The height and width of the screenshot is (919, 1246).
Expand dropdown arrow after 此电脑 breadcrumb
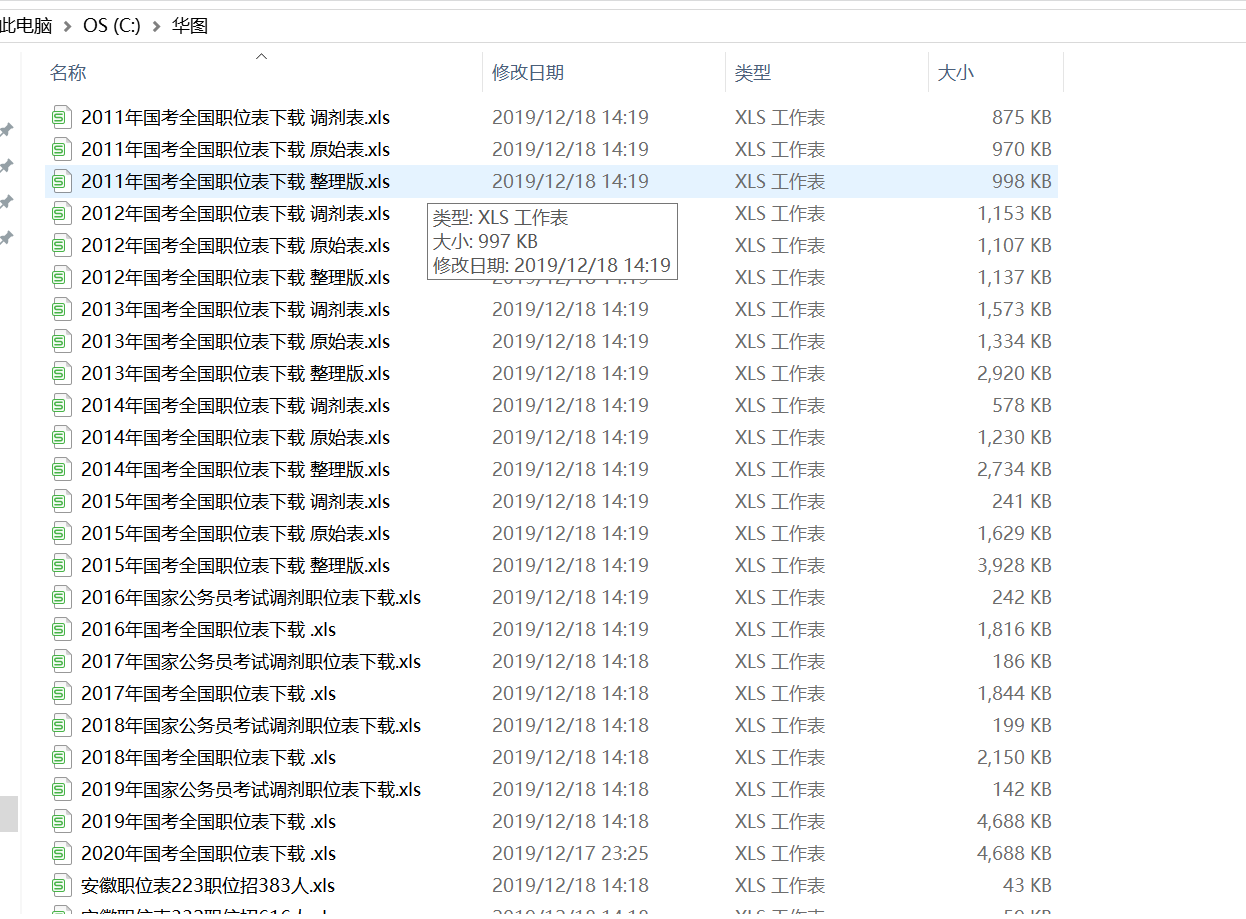click(67, 26)
